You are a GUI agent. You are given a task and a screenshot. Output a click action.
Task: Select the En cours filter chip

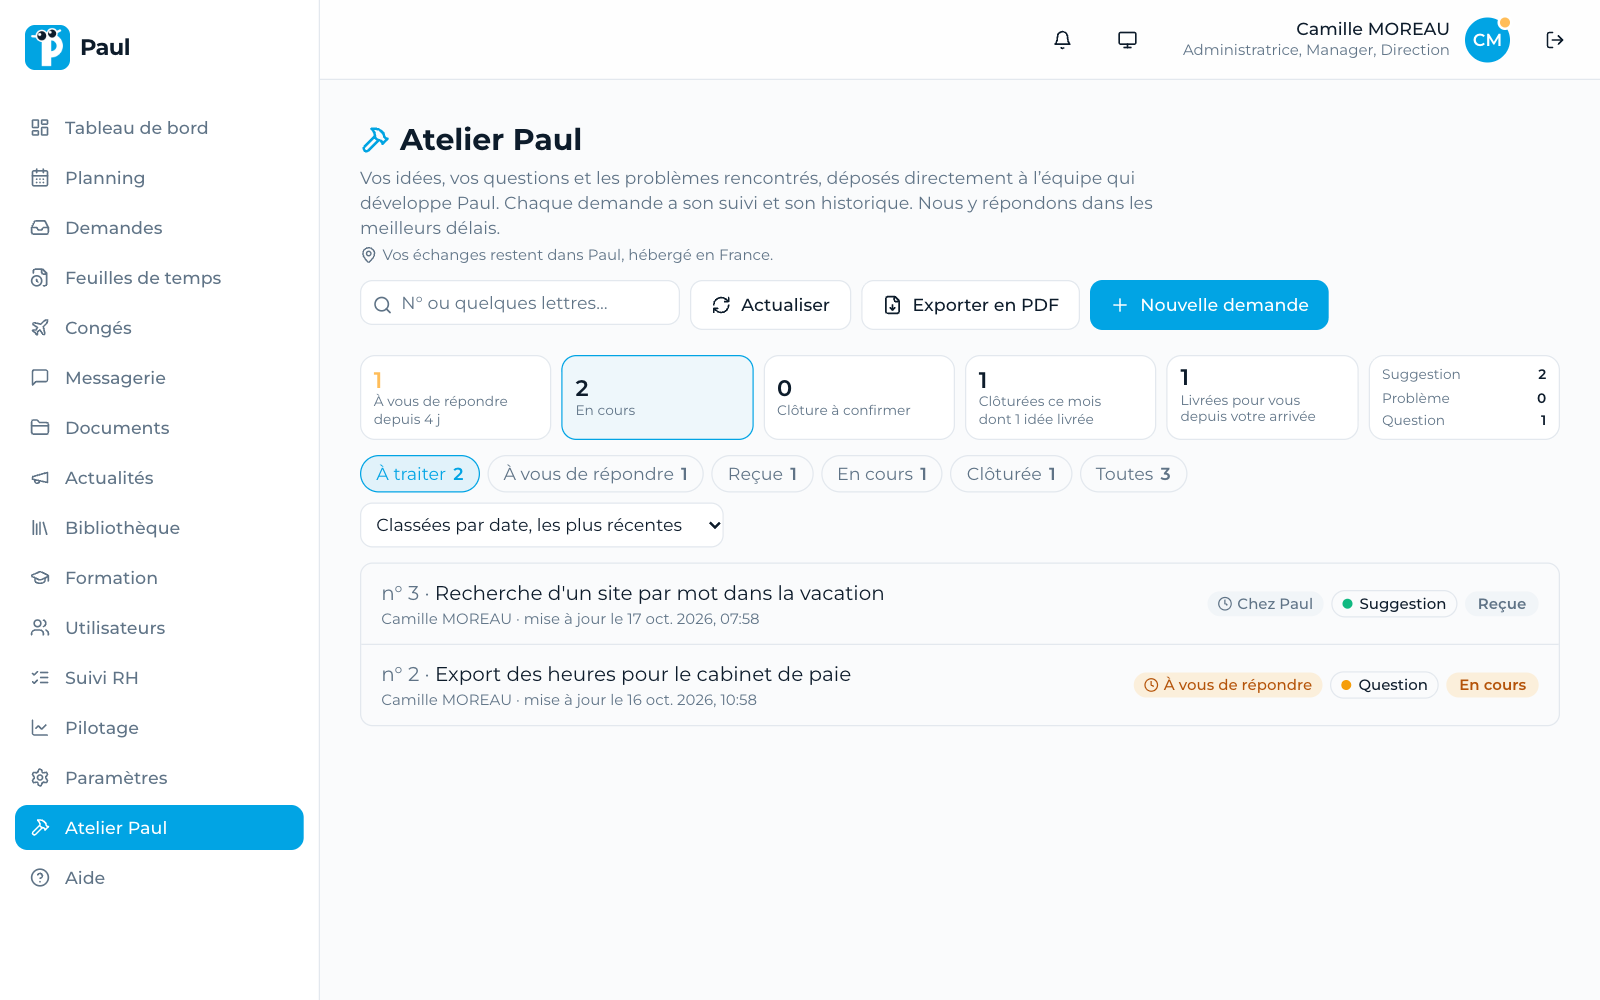[881, 474]
